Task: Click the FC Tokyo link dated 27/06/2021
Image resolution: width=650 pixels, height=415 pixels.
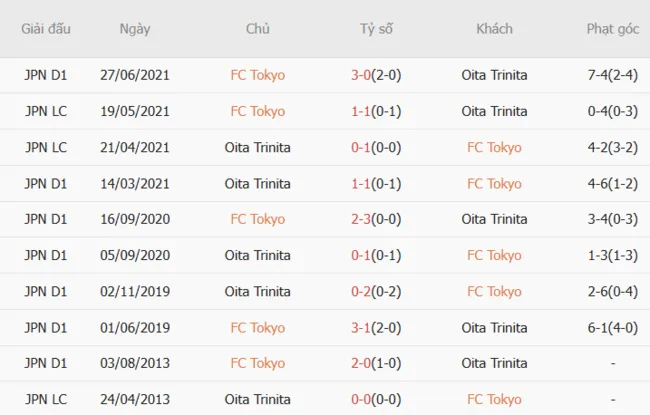Action: [257, 75]
